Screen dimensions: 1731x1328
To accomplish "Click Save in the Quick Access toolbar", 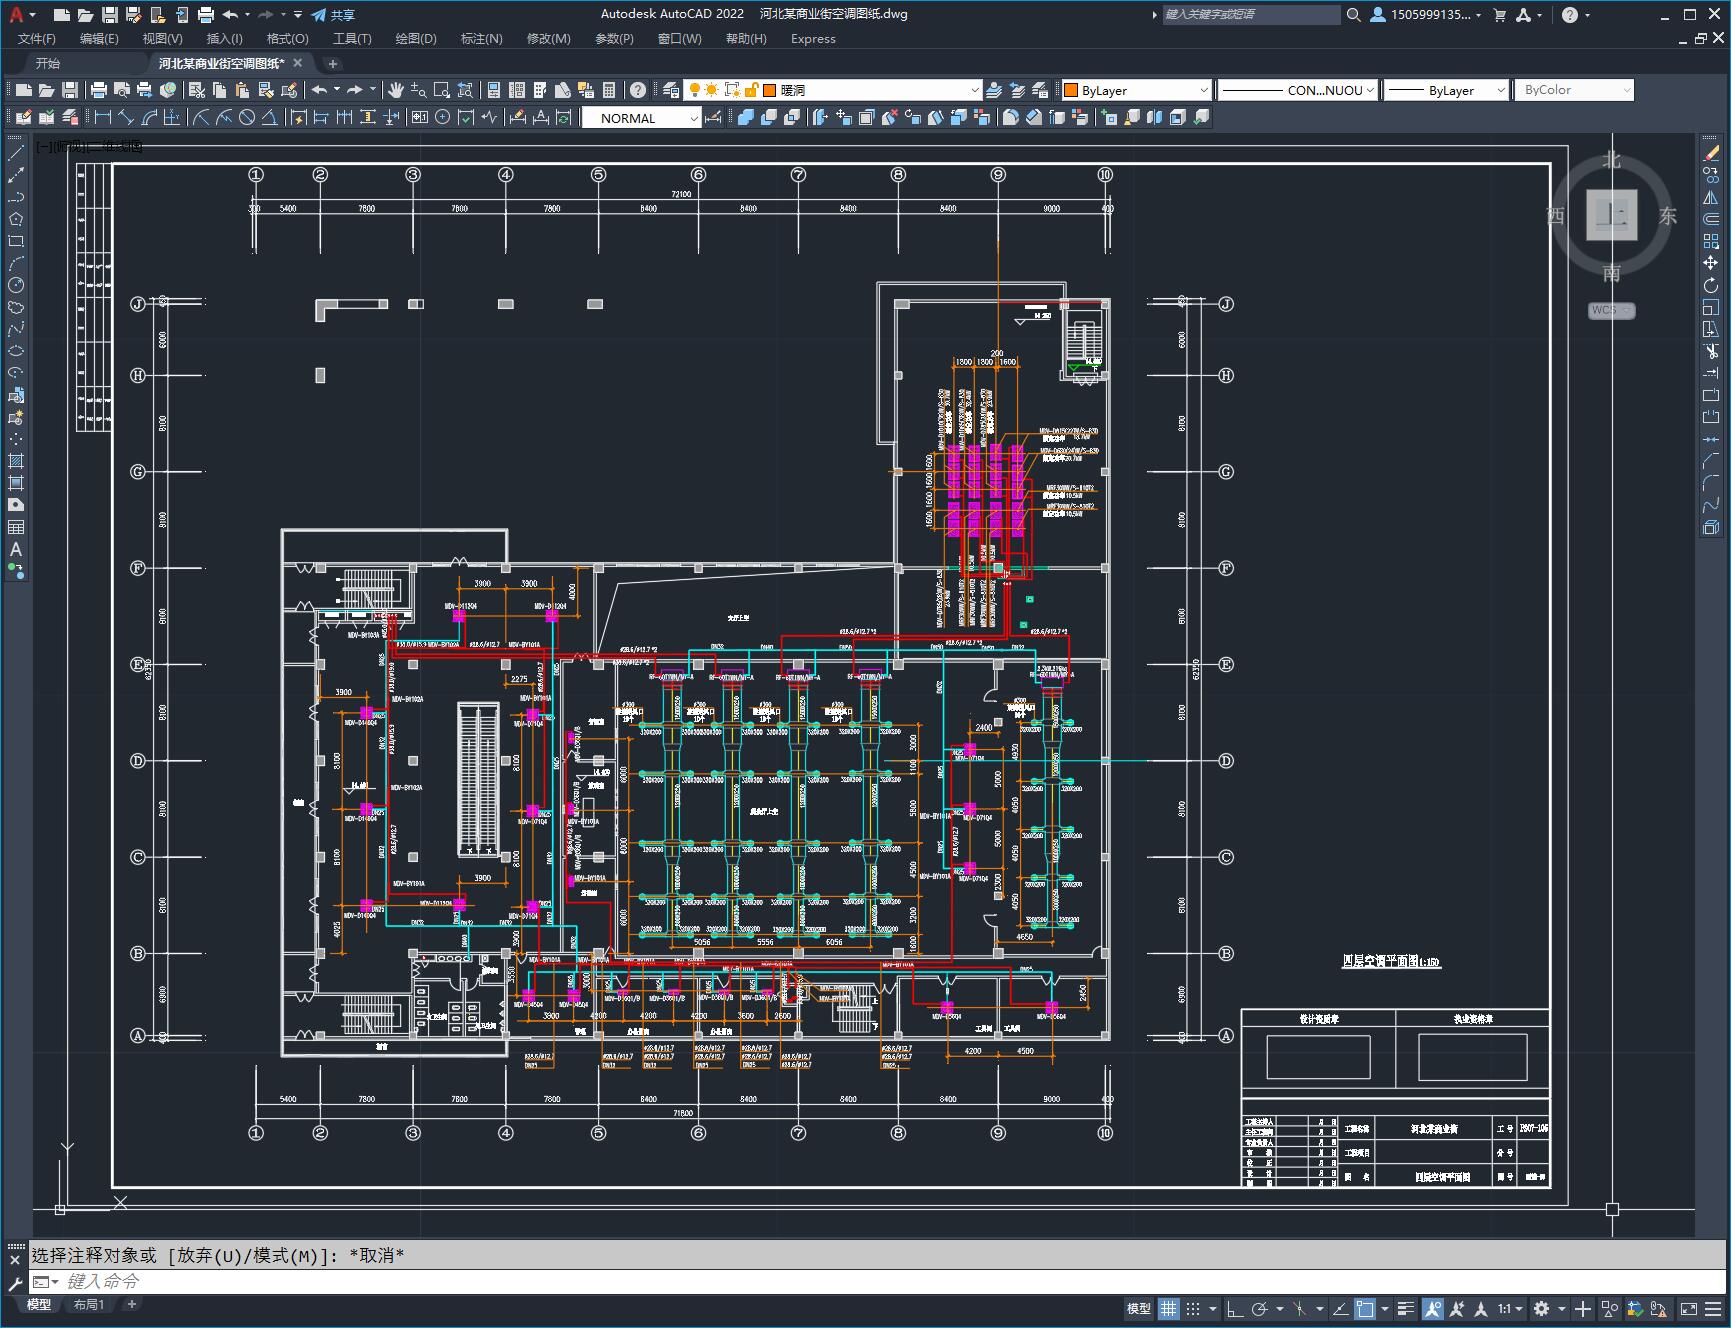I will click(110, 14).
